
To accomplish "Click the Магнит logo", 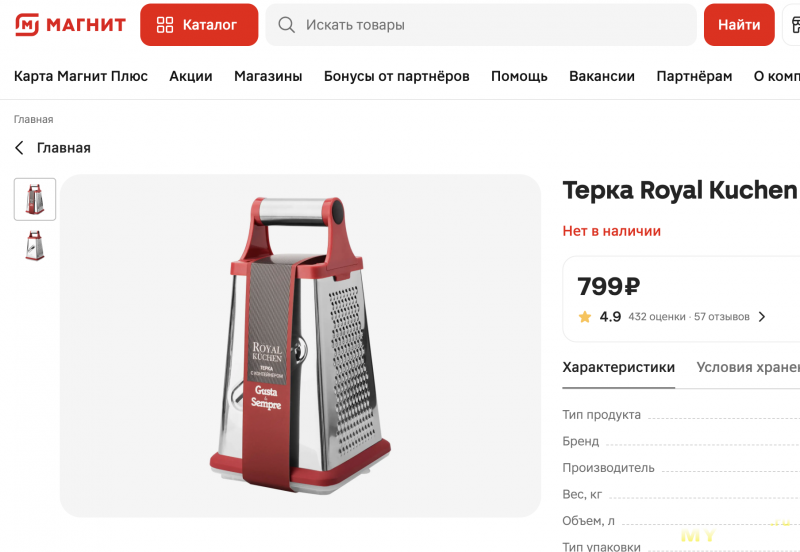I will [x=70, y=24].
